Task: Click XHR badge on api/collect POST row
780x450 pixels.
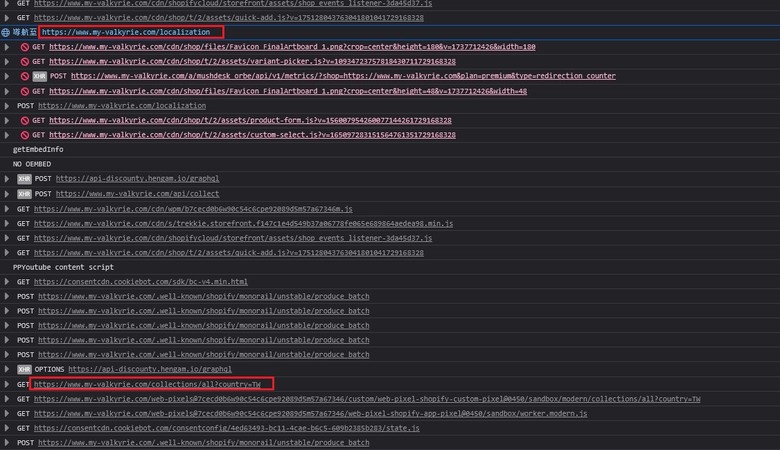Action: pyautogui.click(x=24, y=194)
